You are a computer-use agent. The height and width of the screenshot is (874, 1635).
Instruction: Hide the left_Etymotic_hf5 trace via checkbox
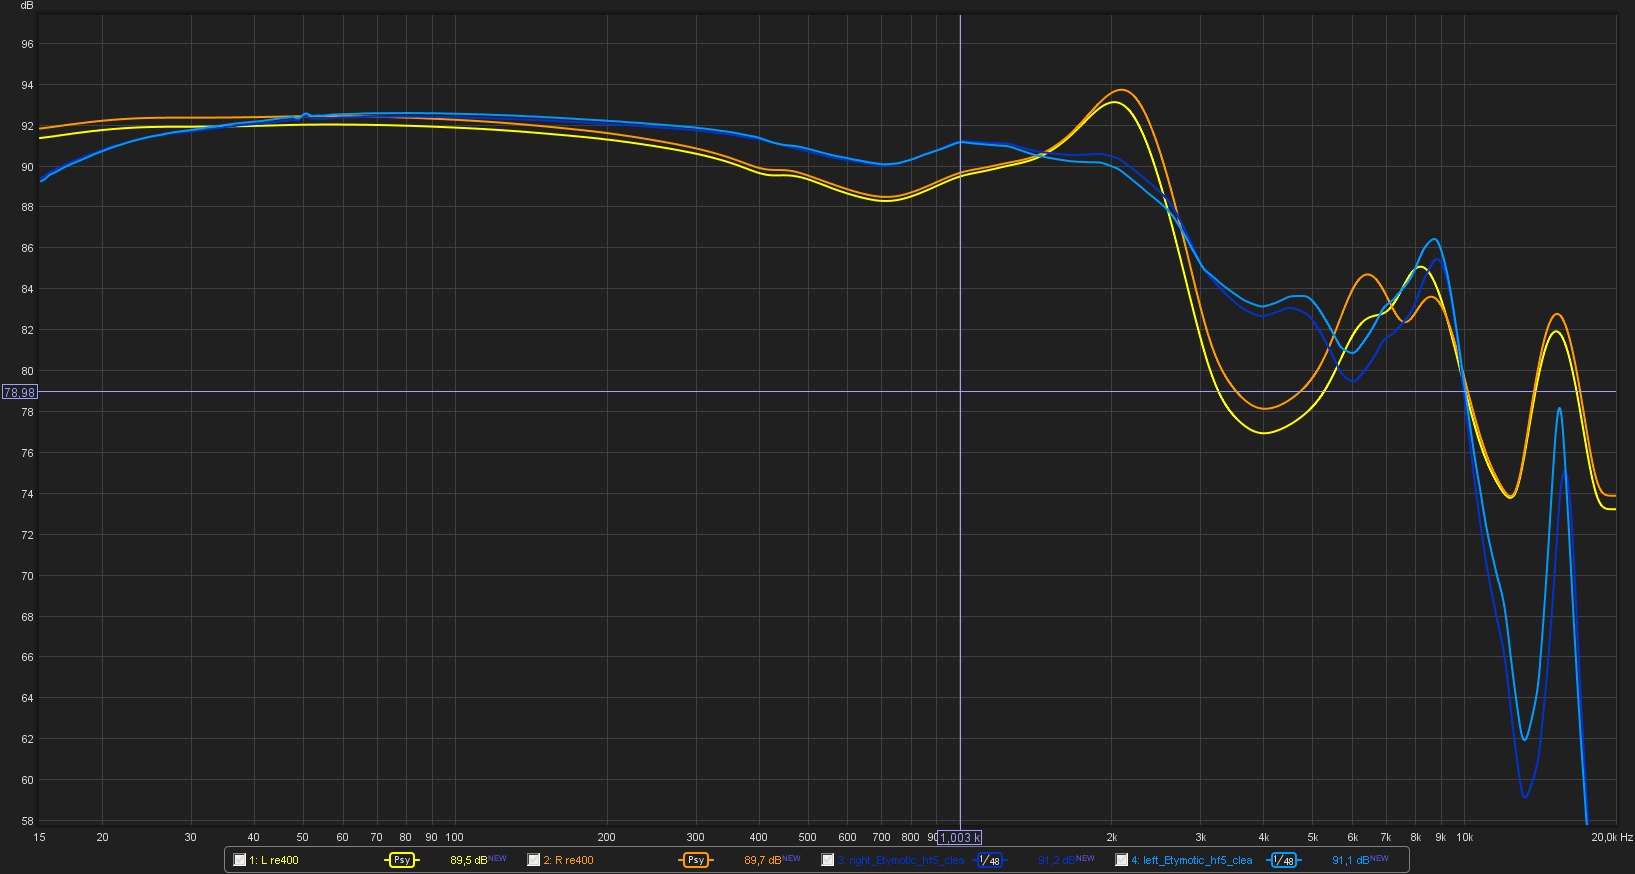(1122, 860)
